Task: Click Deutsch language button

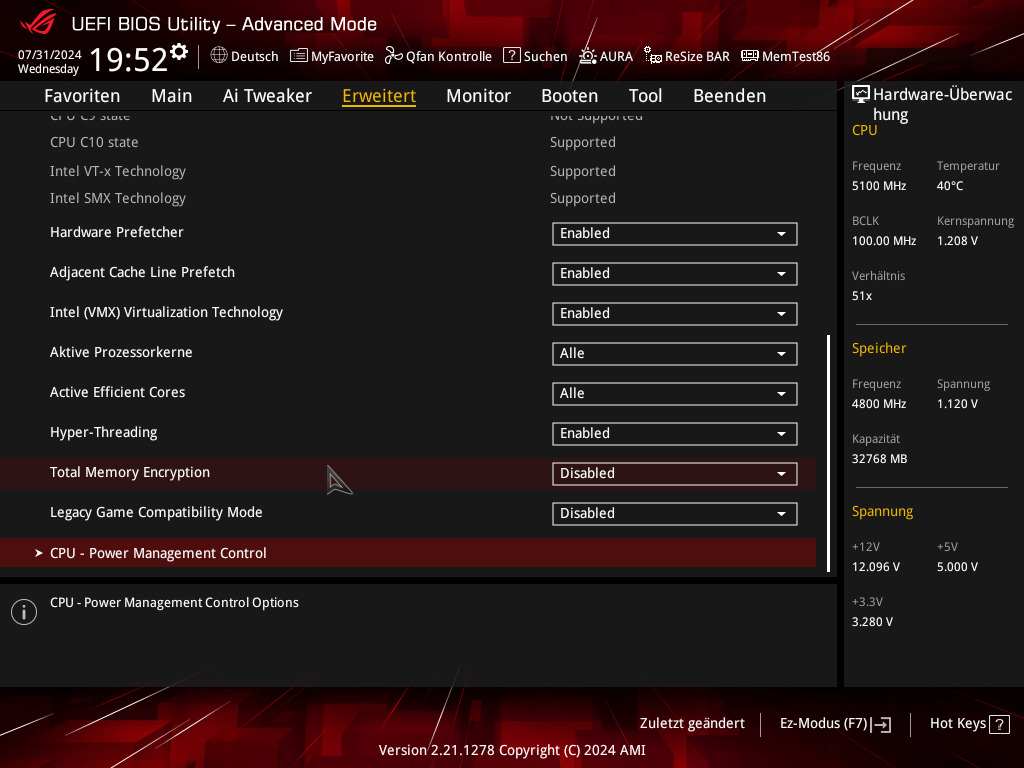Action: [255, 56]
